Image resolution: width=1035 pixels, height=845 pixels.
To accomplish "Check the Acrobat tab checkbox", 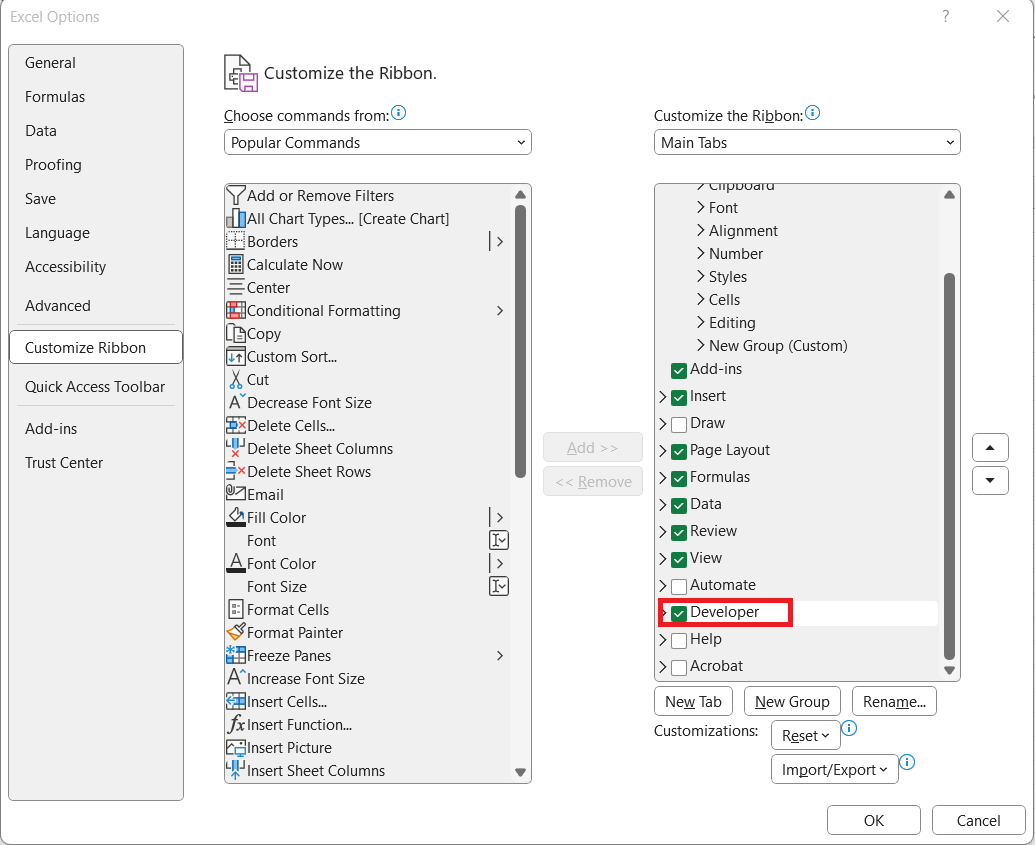I will point(679,667).
